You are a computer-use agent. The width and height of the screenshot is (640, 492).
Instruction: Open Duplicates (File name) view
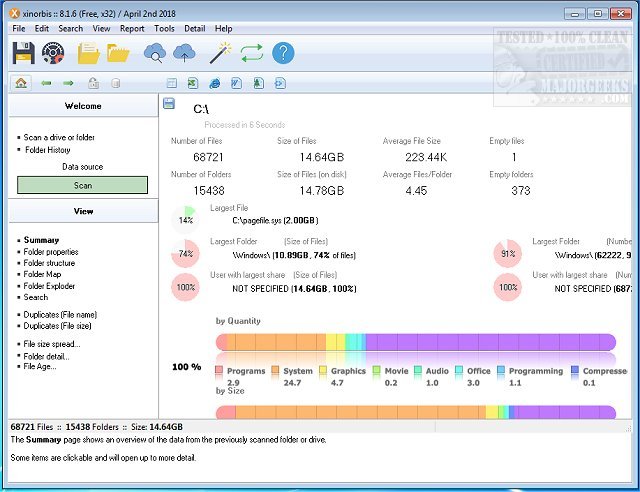[x=60, y=314]
